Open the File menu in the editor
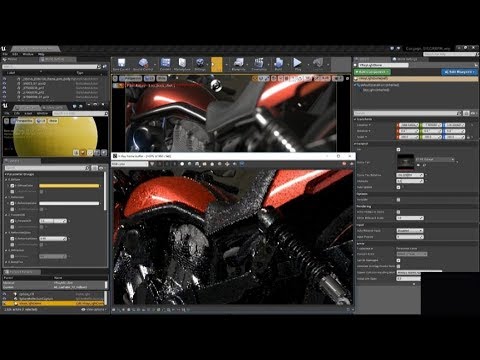Viewport: 480px width, 360px height. 5,54
